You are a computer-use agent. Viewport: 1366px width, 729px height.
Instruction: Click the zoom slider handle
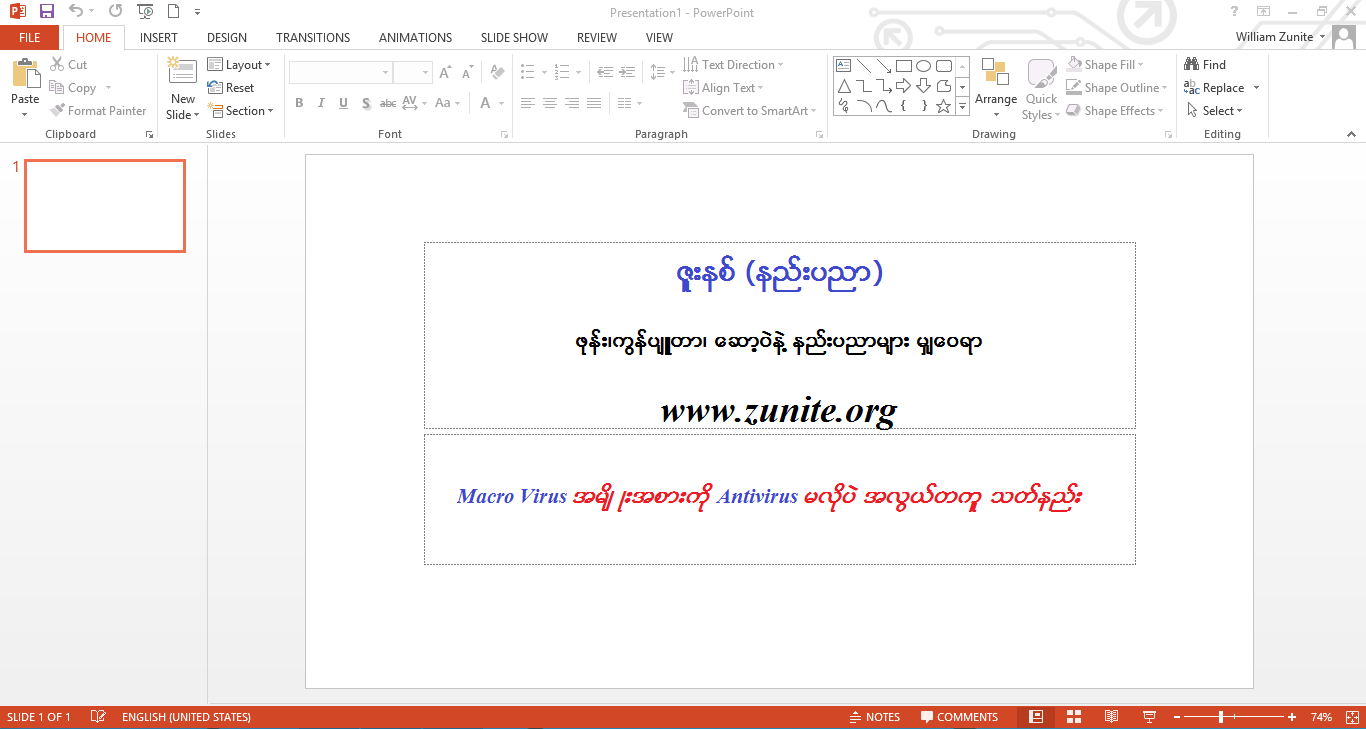click(x=1221, y=717)
